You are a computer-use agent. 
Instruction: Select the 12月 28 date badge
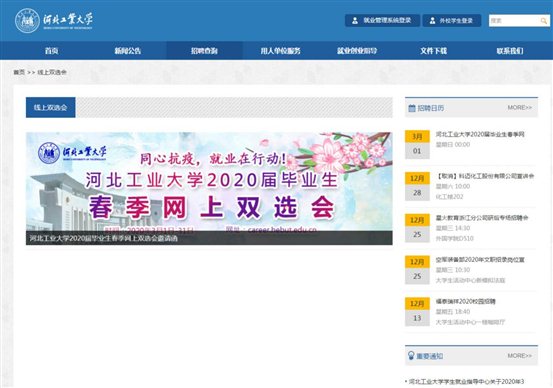click(x=417, y=186)
